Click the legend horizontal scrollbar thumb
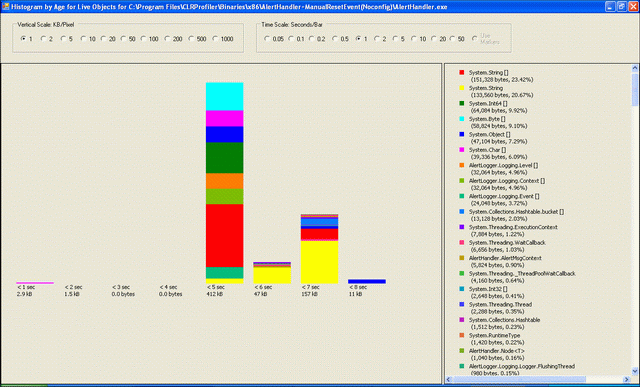This screenshot has height=387, width=640. 519,380
